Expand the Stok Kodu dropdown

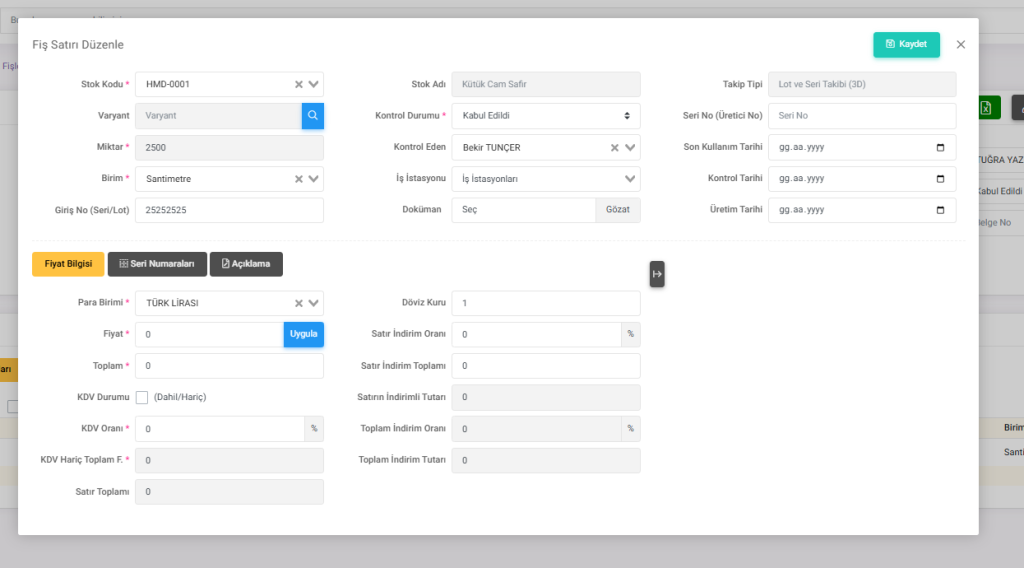(x=314, y=85)
